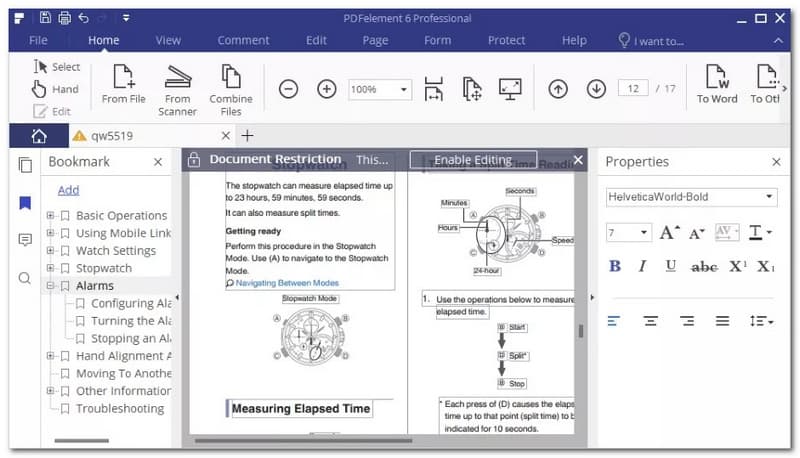Toggle Italic text formatting
Viewport: 800px width, 458px height.
642,266
